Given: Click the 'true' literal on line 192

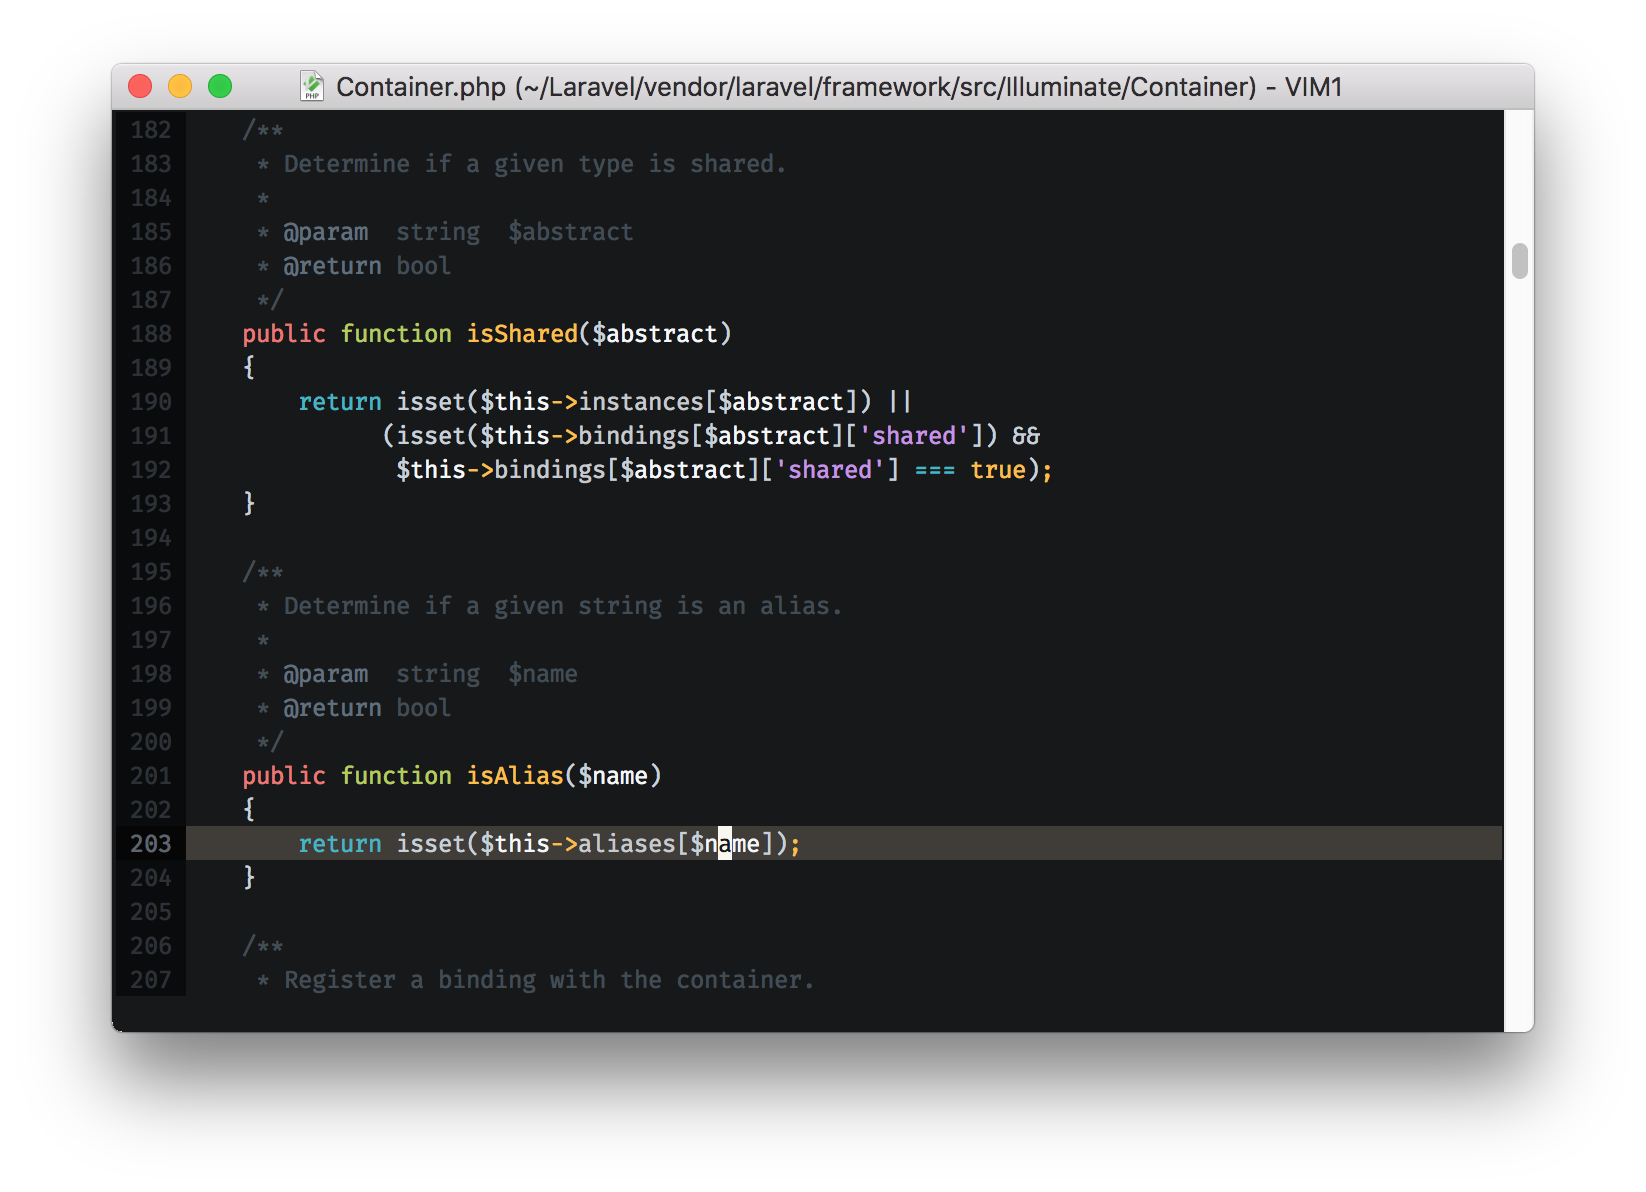Looking at the screenshot, I should 998,470.
